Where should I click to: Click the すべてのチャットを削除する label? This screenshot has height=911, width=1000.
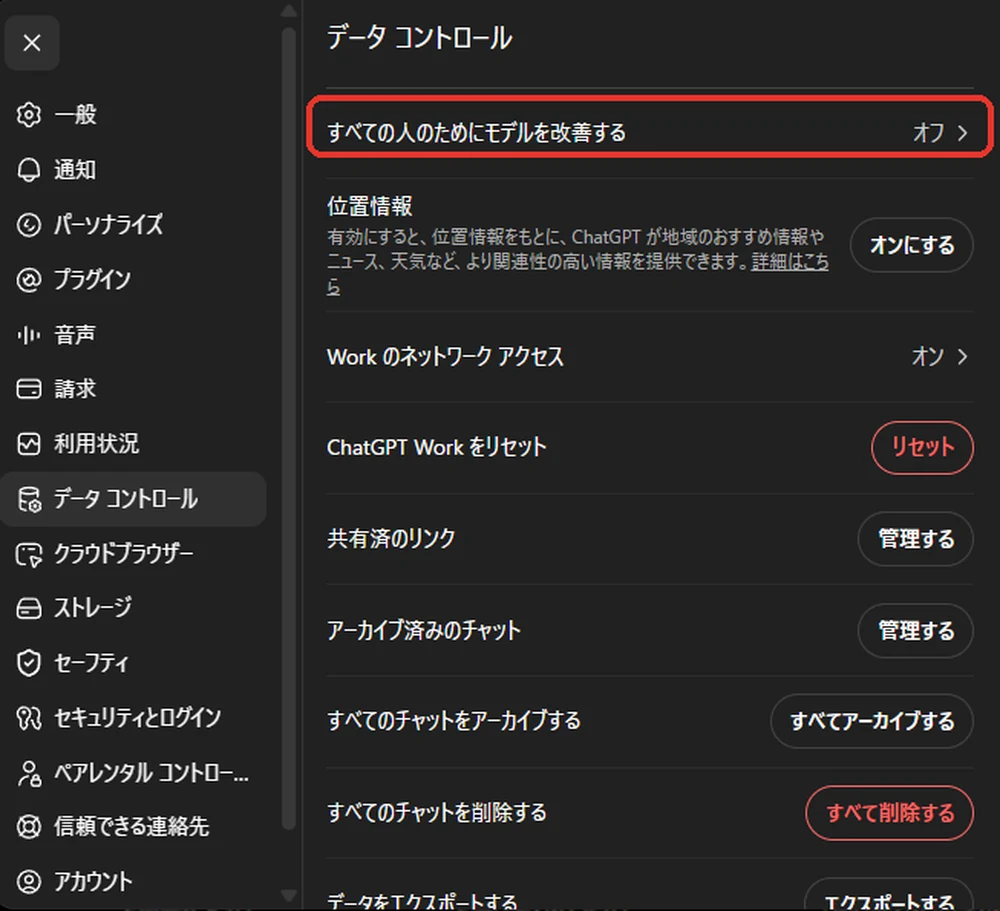(437, 813)
